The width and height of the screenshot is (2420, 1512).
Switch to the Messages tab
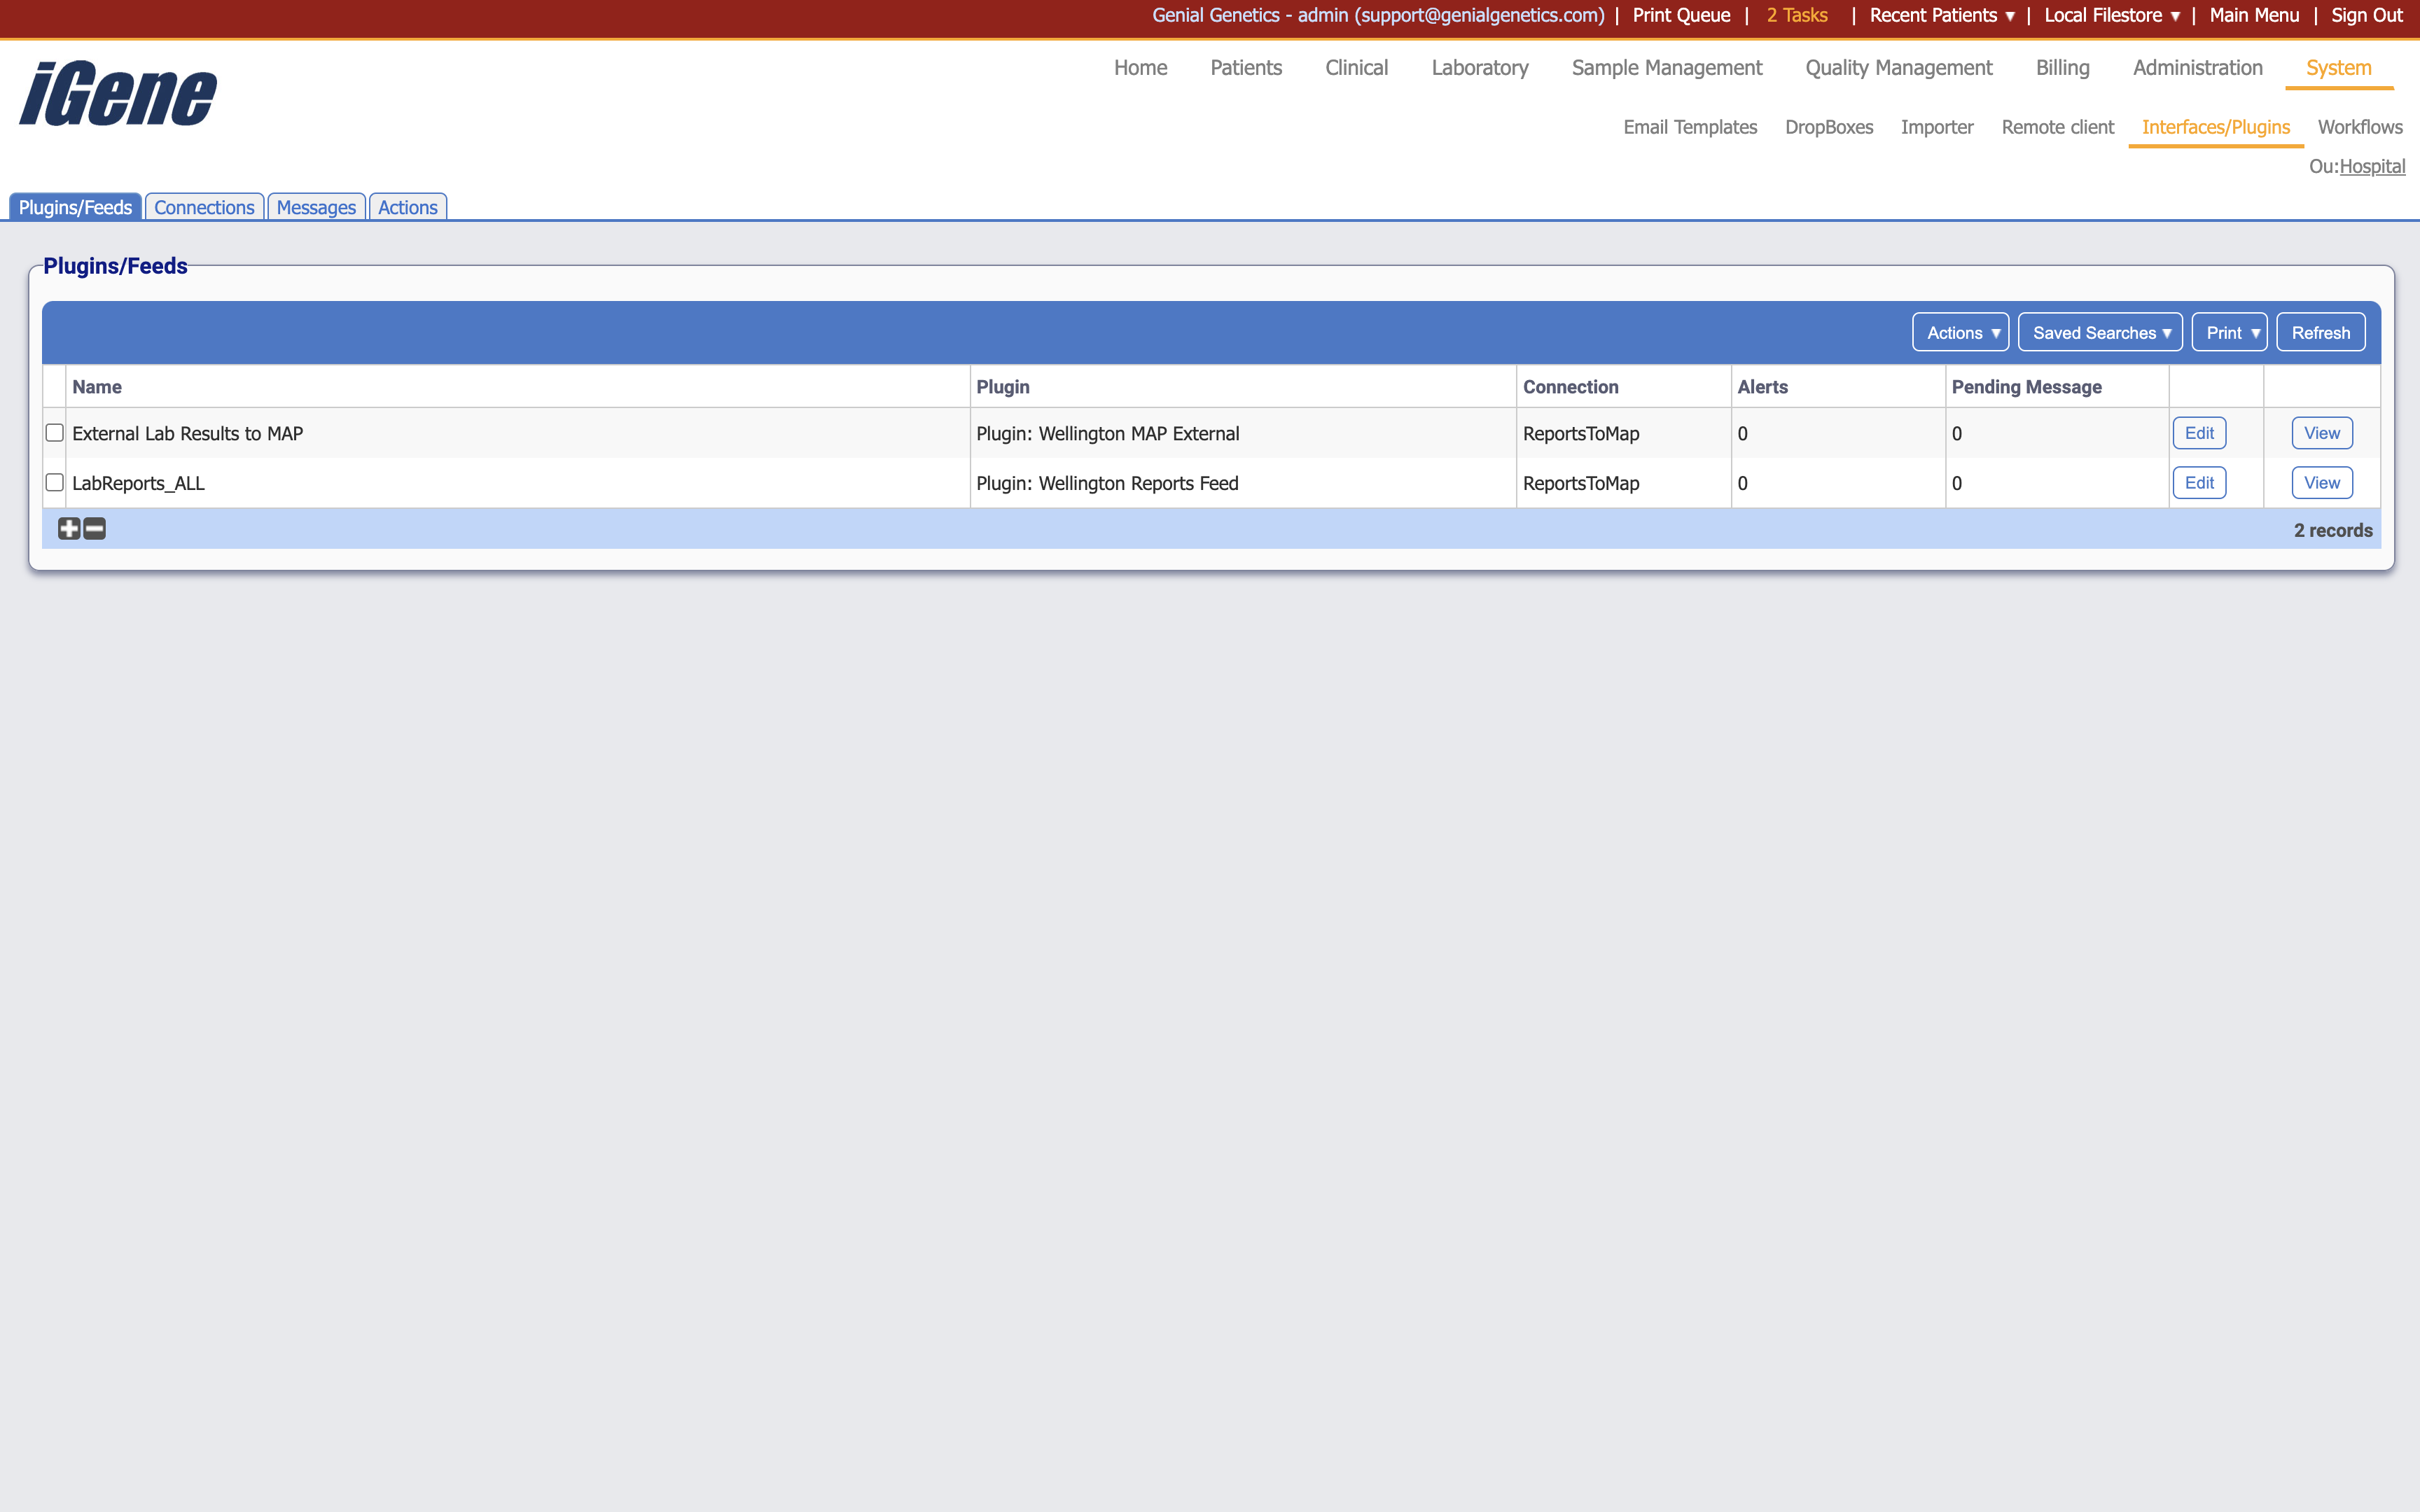pyautogui.click(x=316, y=207)
